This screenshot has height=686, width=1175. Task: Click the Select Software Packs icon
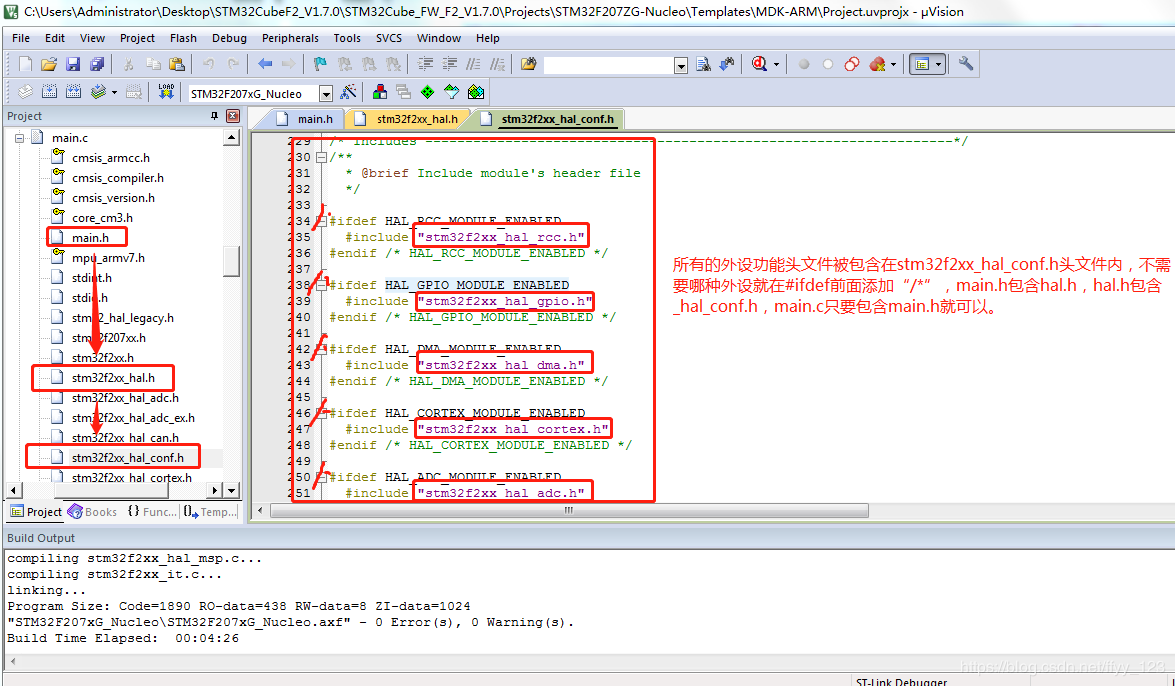point(451,92)
